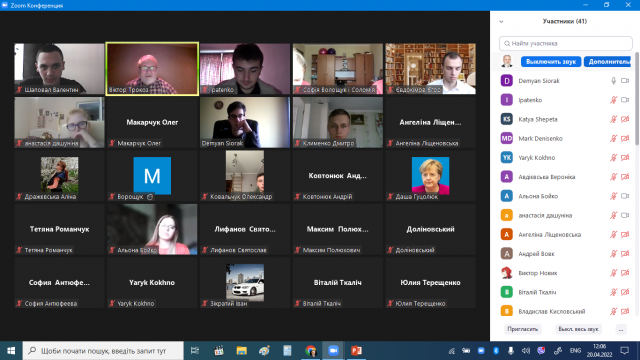This screenshot has width=640, height=360.
Task: Click the KS avatar of Katya Shepeta
Action: click(x=507, y=119)
